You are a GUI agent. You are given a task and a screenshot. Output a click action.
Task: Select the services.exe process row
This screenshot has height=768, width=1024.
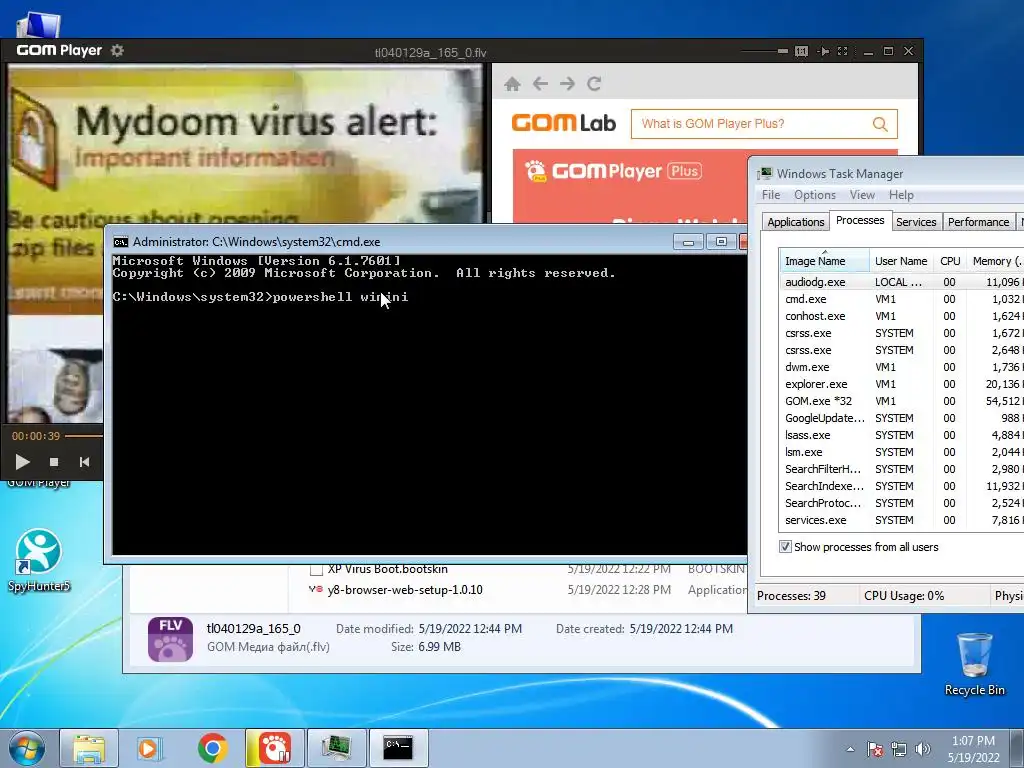pyautogui.click(x=901, y=520)
